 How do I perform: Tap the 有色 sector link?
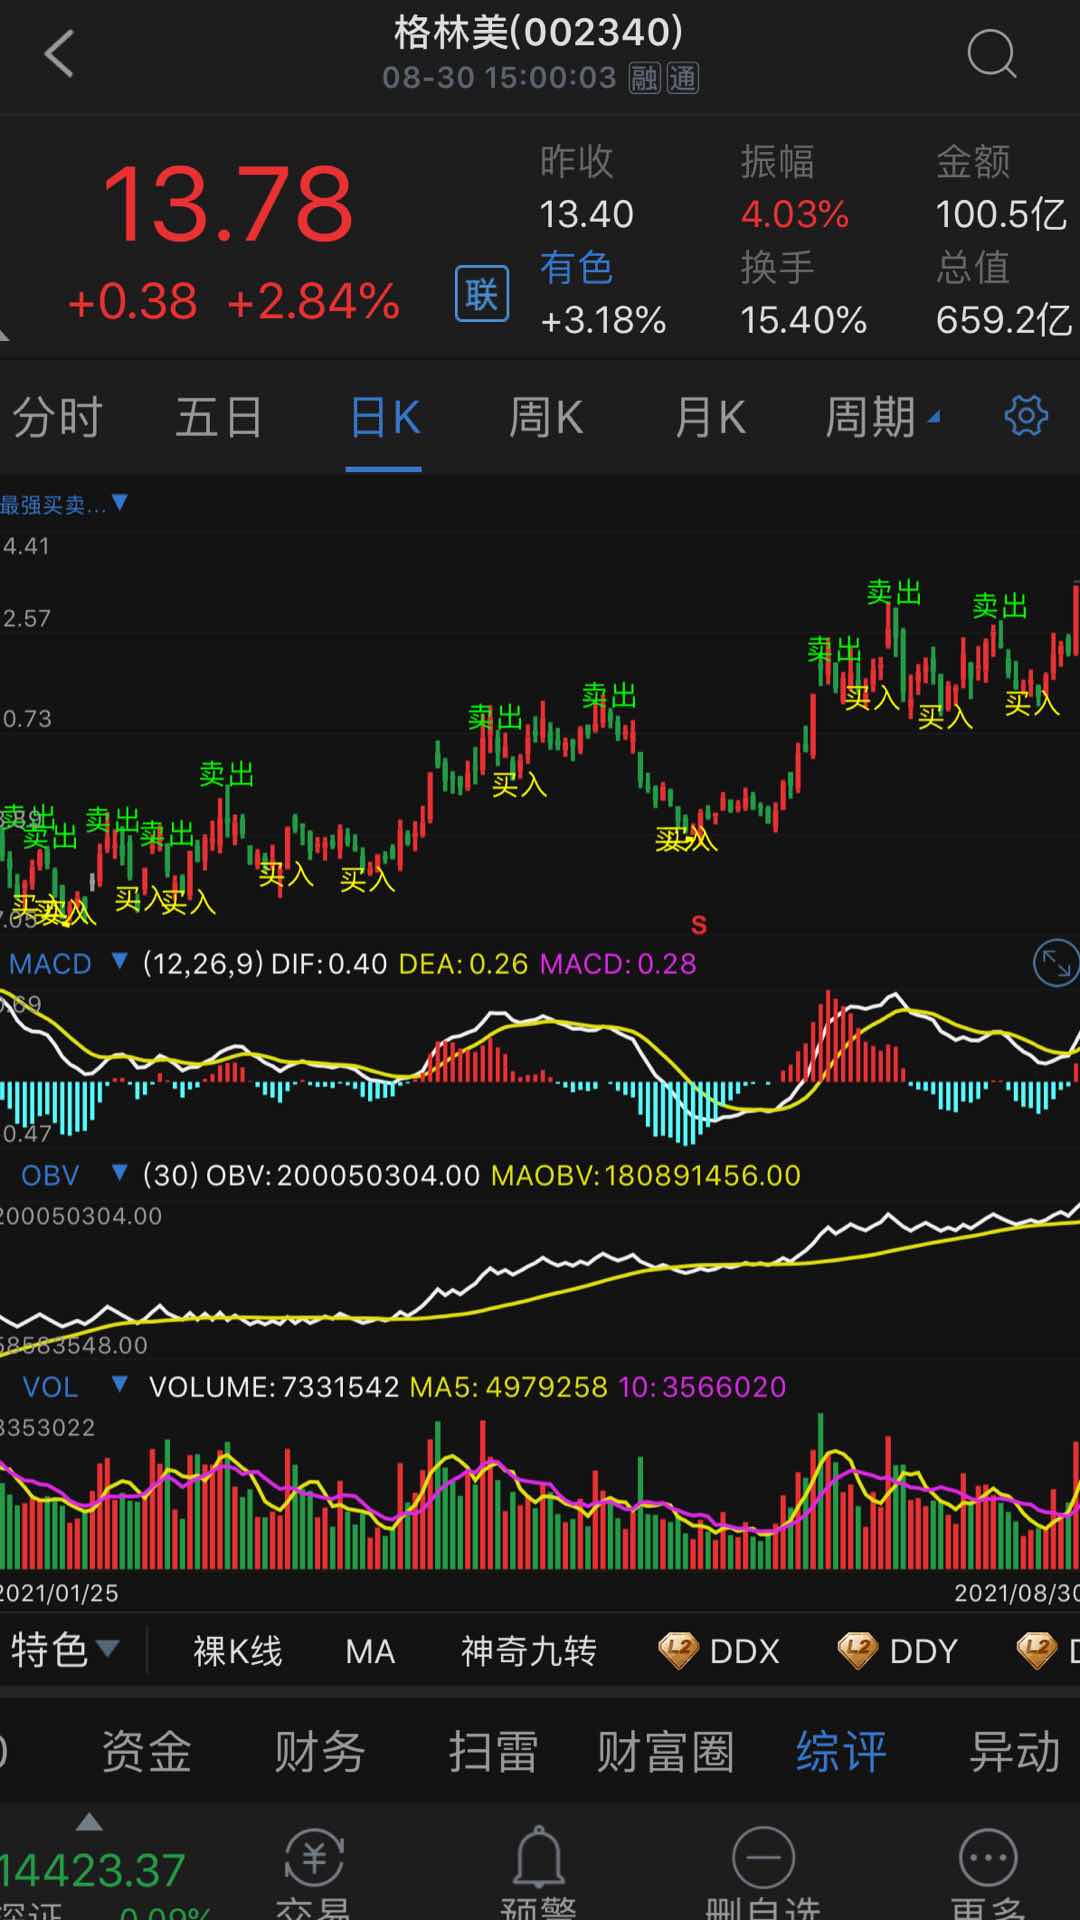(576, 267)
